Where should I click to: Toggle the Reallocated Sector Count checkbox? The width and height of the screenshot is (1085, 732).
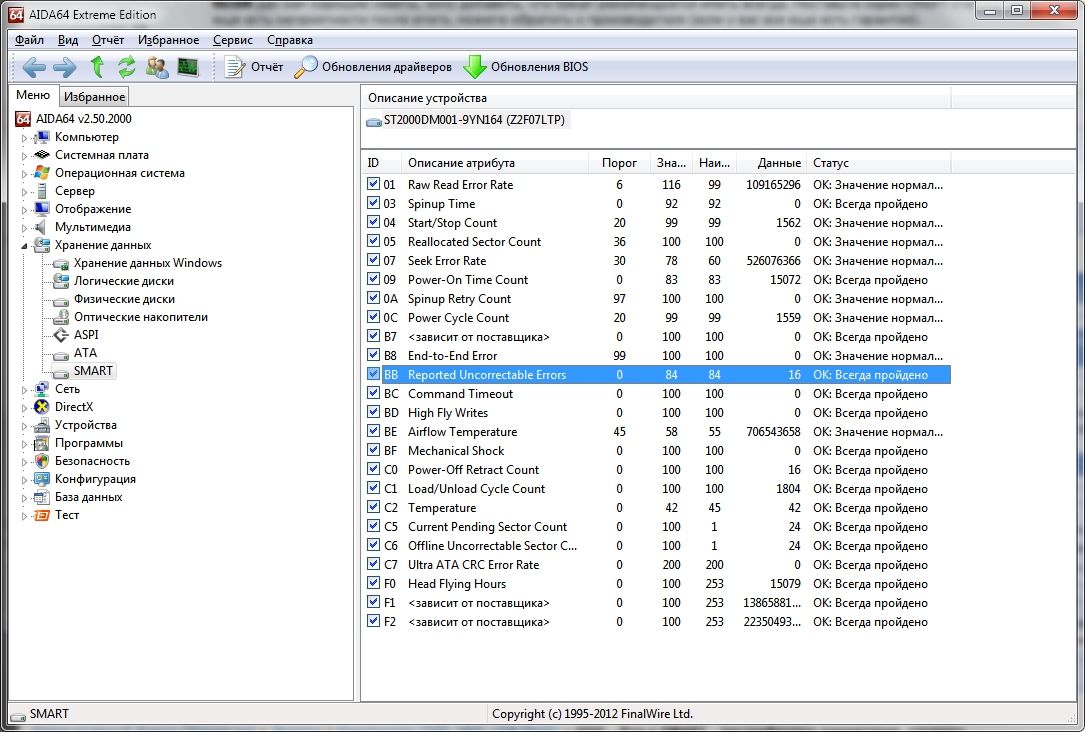coord(373,242)
